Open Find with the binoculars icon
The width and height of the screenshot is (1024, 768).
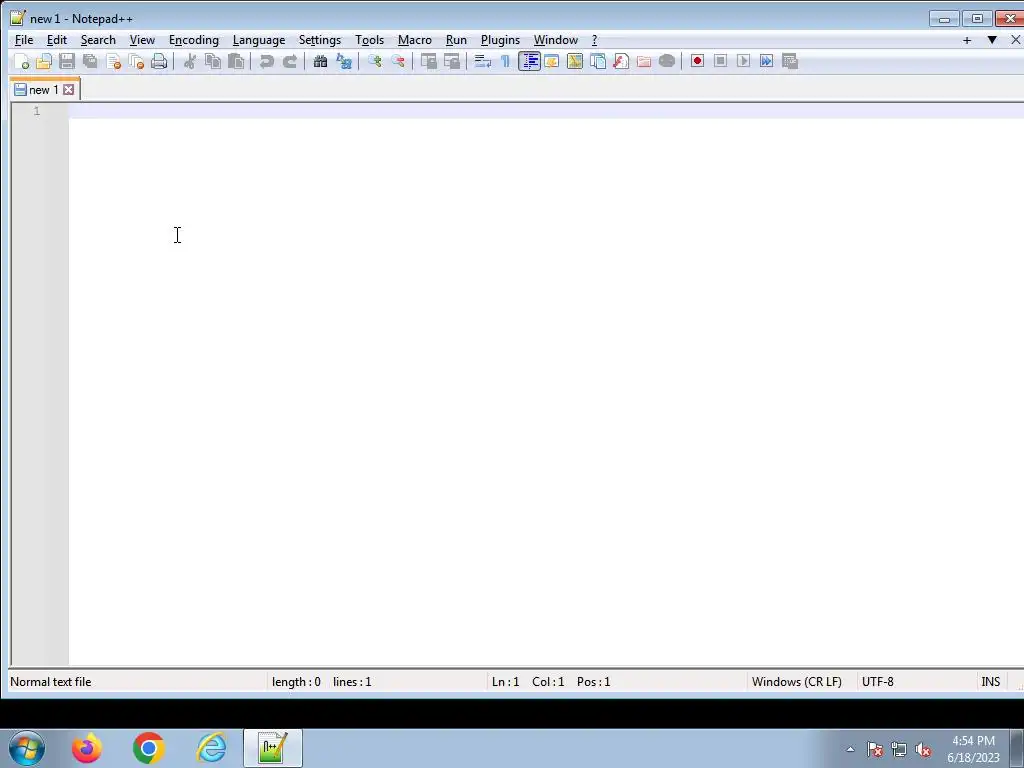tap(320, 61)
